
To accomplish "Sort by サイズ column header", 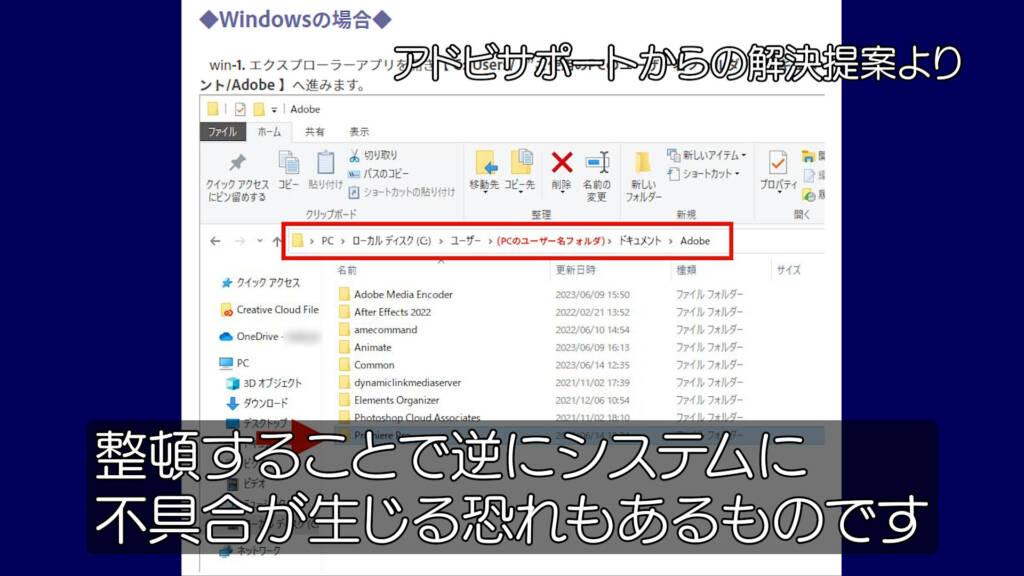I will 788,270.
